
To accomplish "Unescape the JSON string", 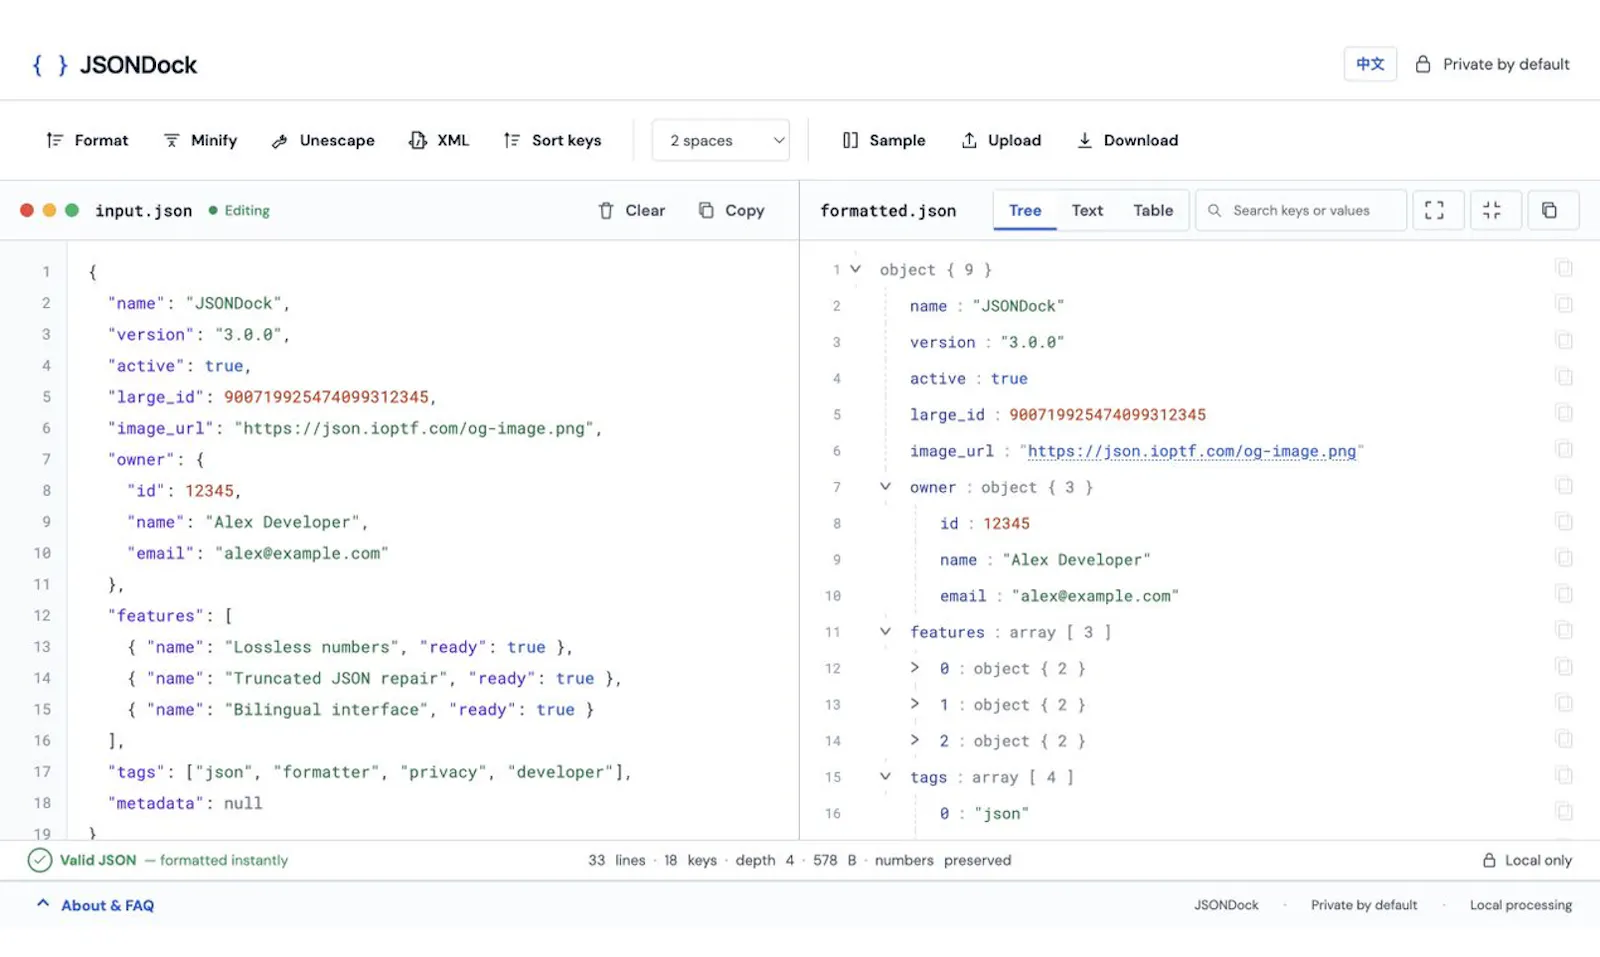I will click(323, 140).
